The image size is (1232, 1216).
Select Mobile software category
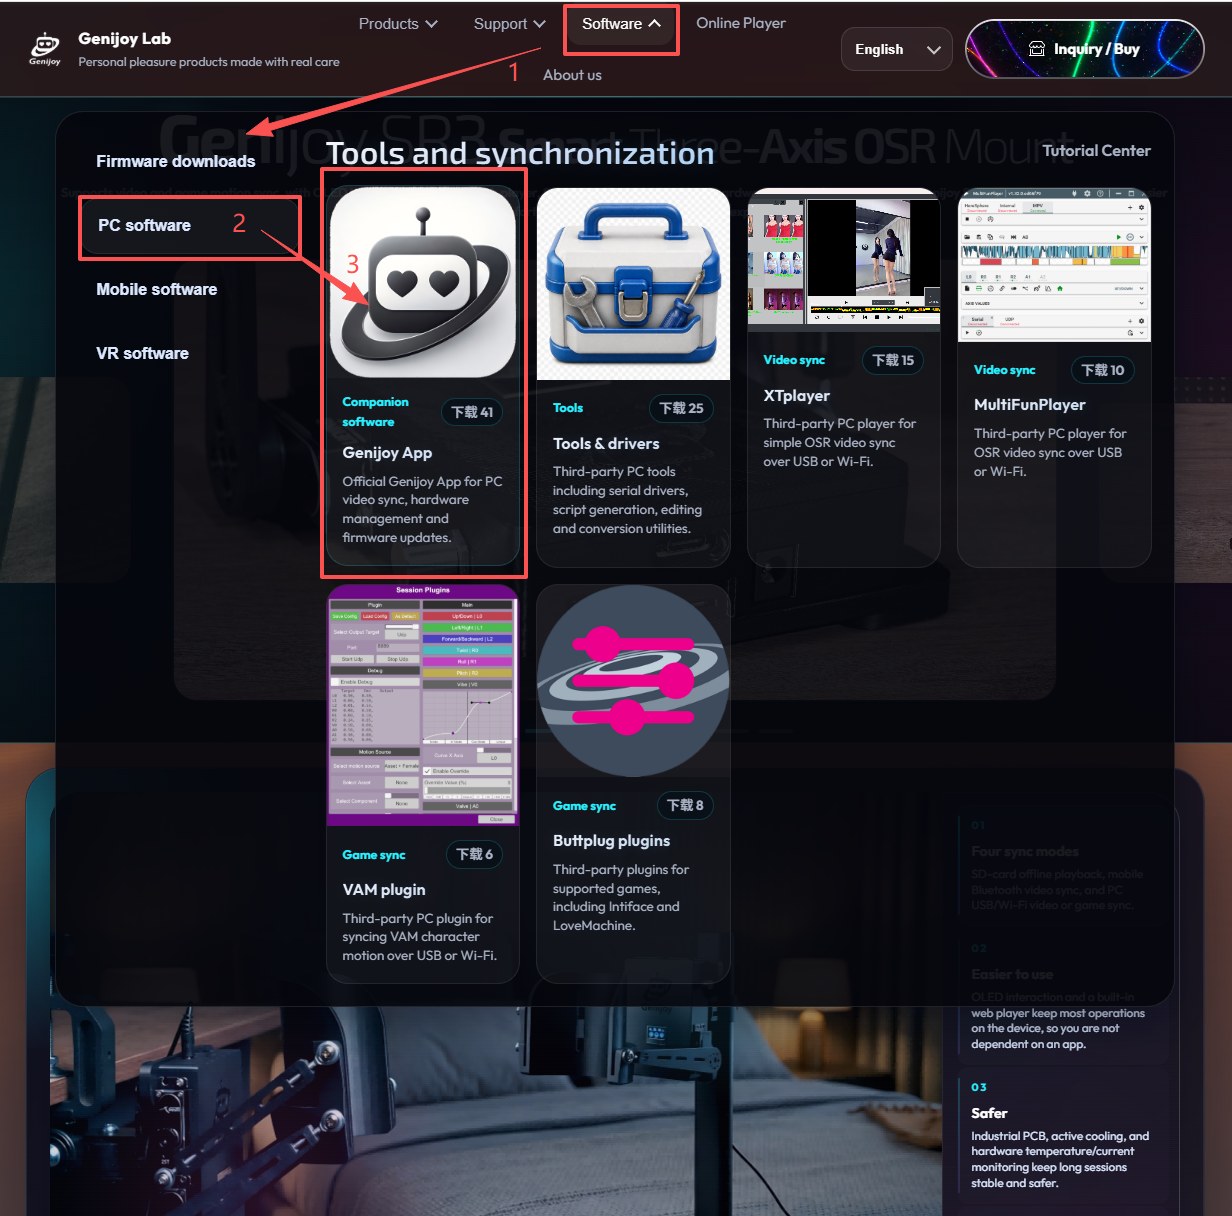click(x=156, y=289)
